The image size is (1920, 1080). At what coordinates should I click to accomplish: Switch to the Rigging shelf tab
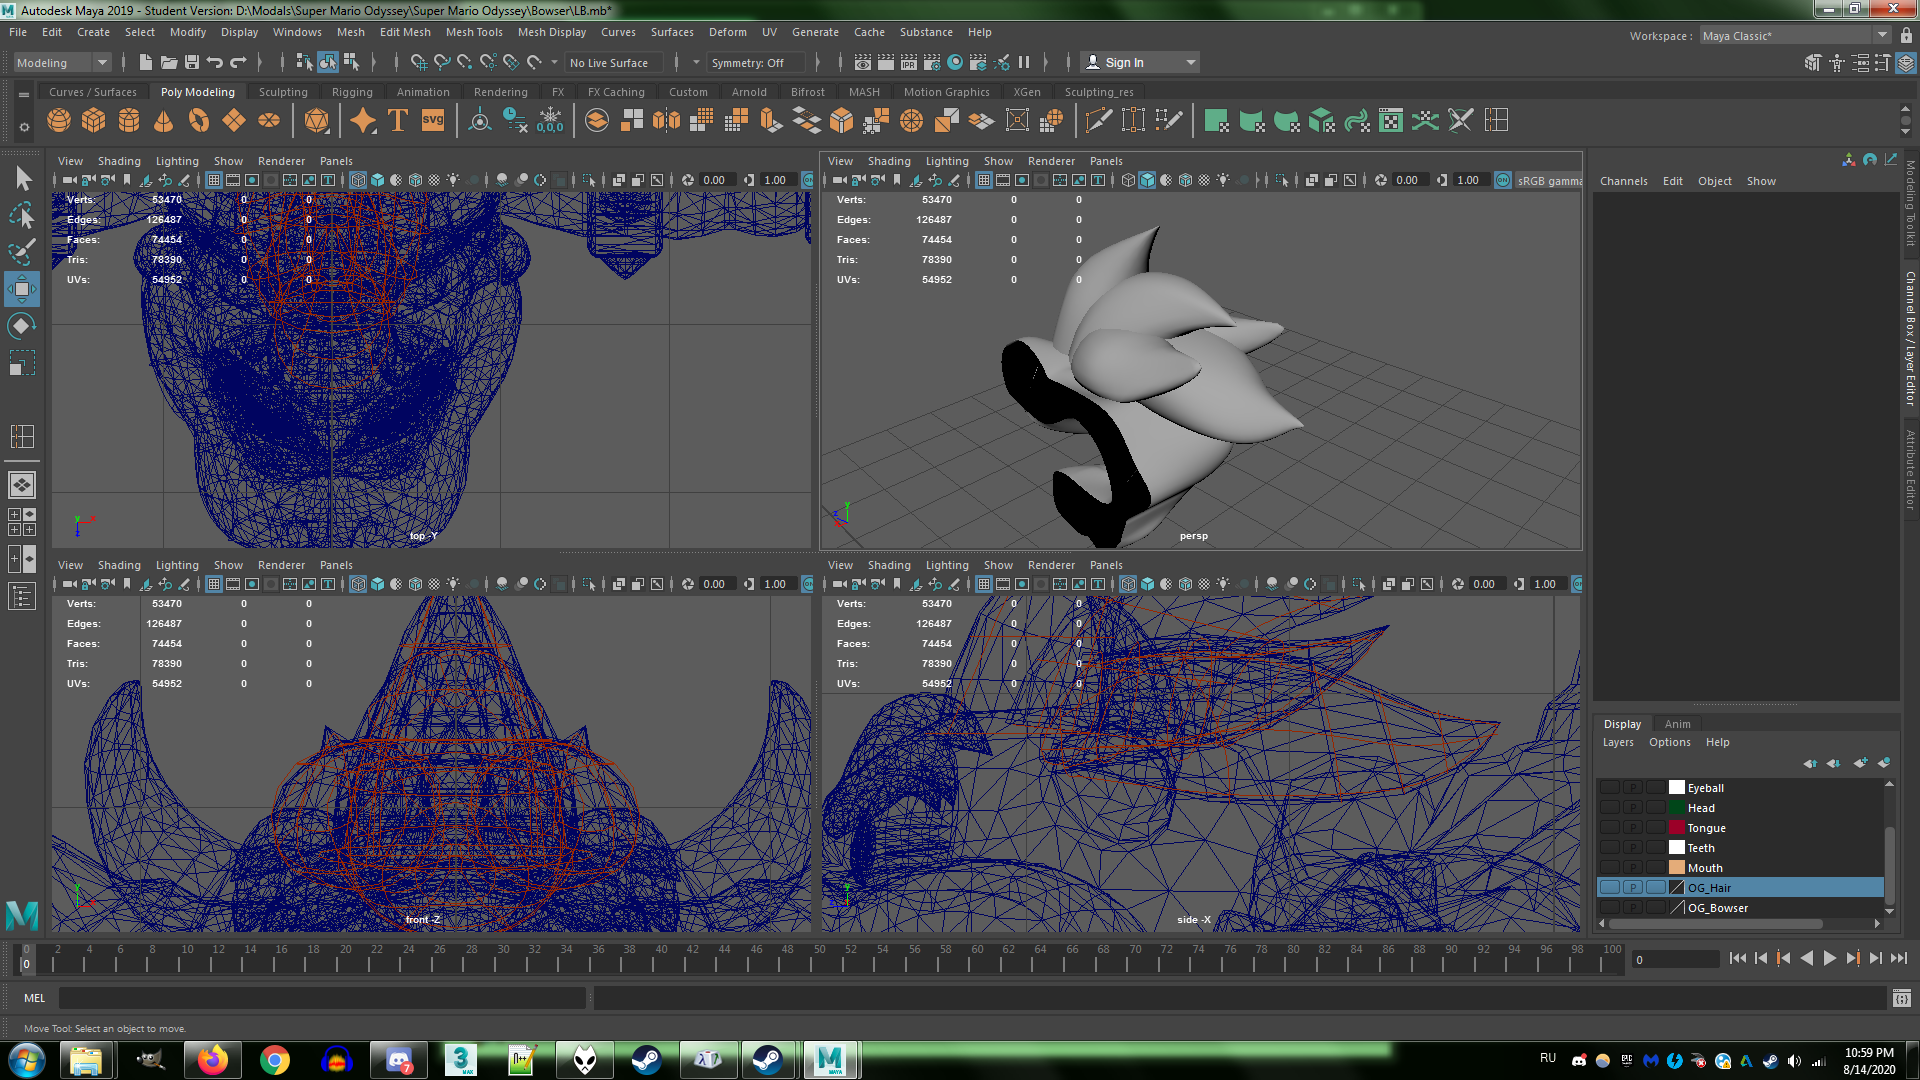point(352,92)
